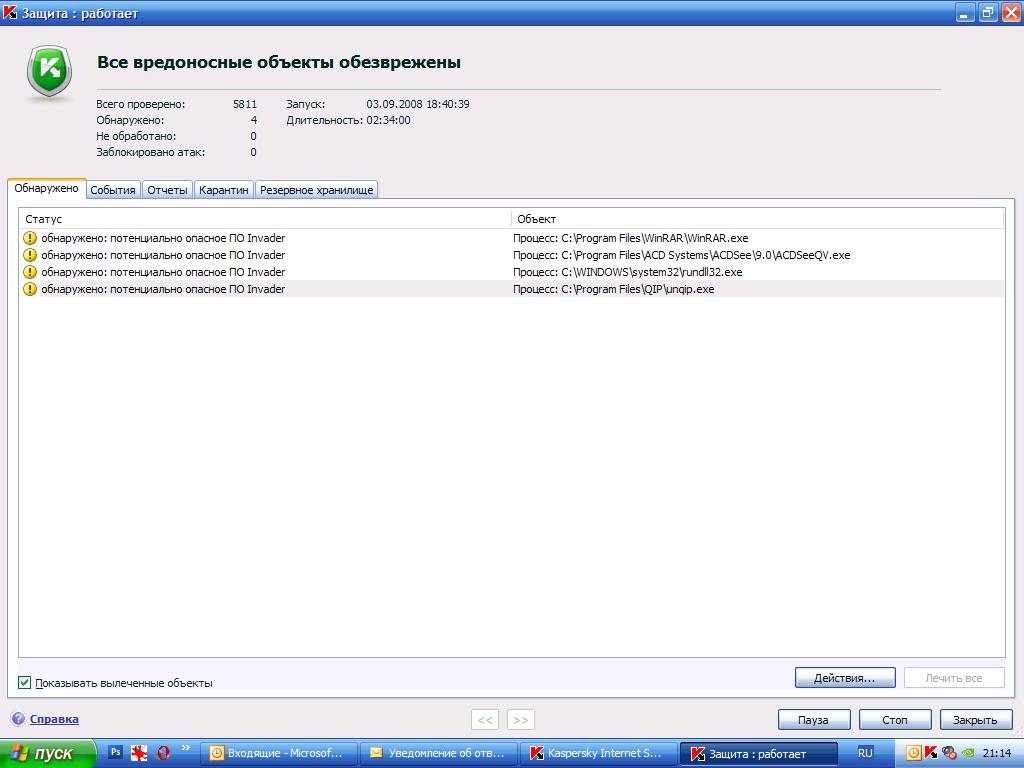Click the Закрыть button

click(x=975, y=720)
